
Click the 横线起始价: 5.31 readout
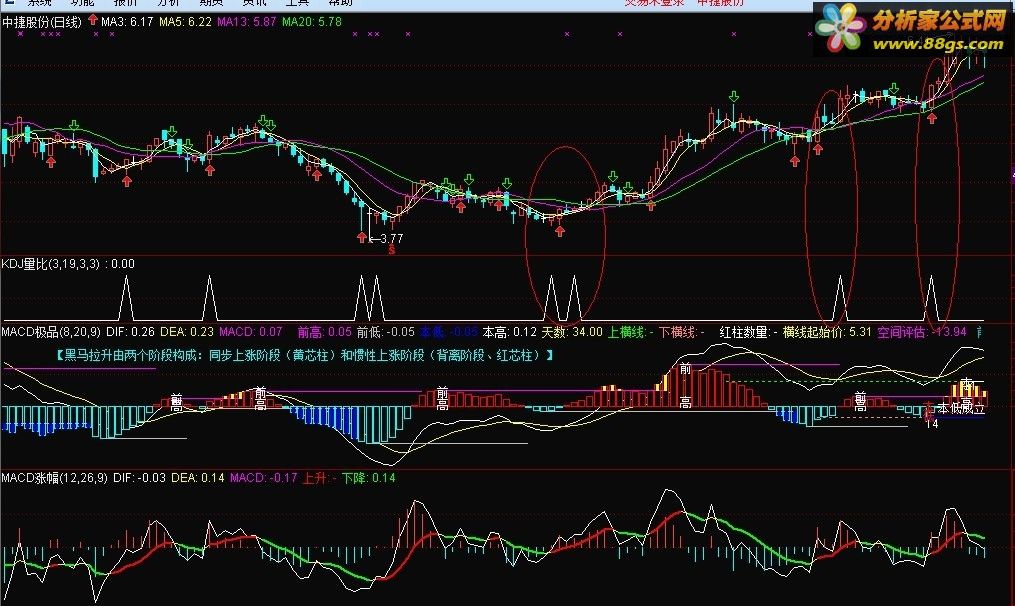[827, 331]
